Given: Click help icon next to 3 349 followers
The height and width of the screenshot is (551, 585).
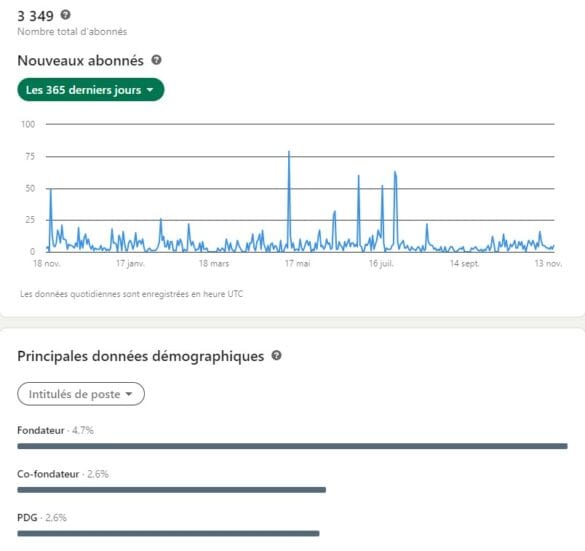Looking at the screenshot, I should pyautogui.click(x=66, y=15).
